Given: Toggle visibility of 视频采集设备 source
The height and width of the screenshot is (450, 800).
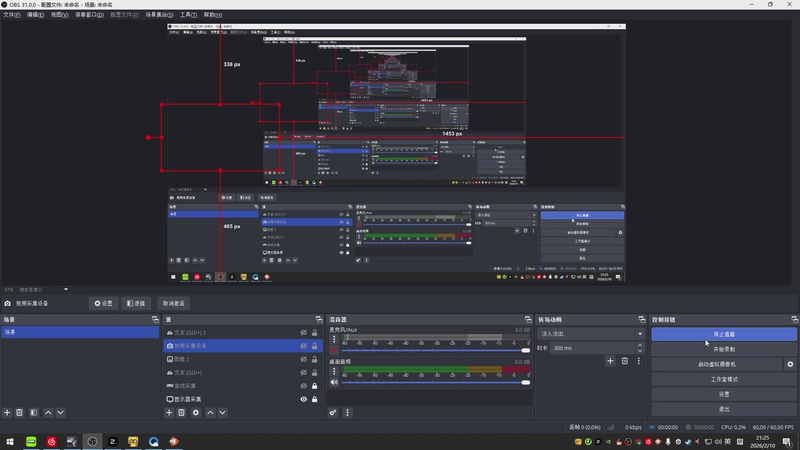Looking at the screenshot, I should point(304,346).
